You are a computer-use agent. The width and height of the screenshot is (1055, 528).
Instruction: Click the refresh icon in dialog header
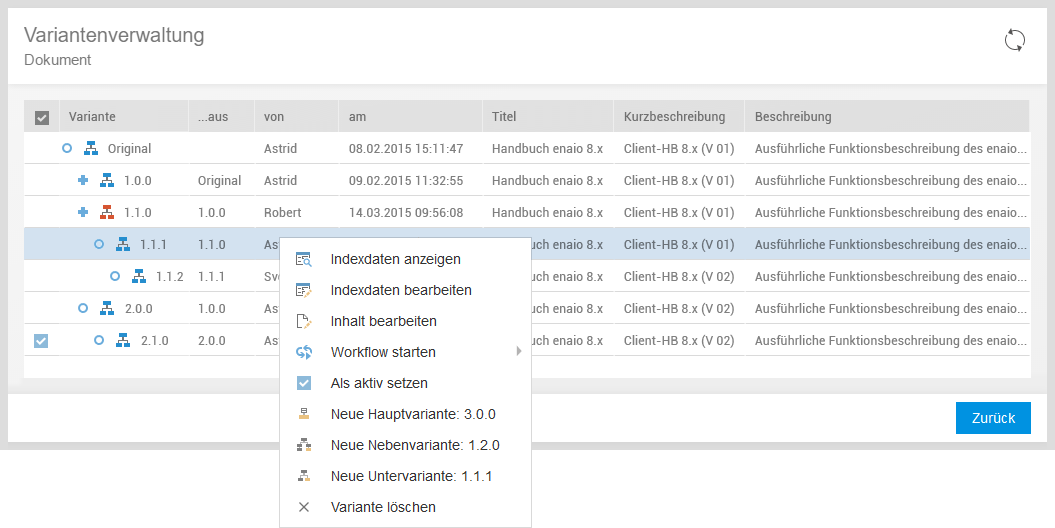click(1014, 40)
